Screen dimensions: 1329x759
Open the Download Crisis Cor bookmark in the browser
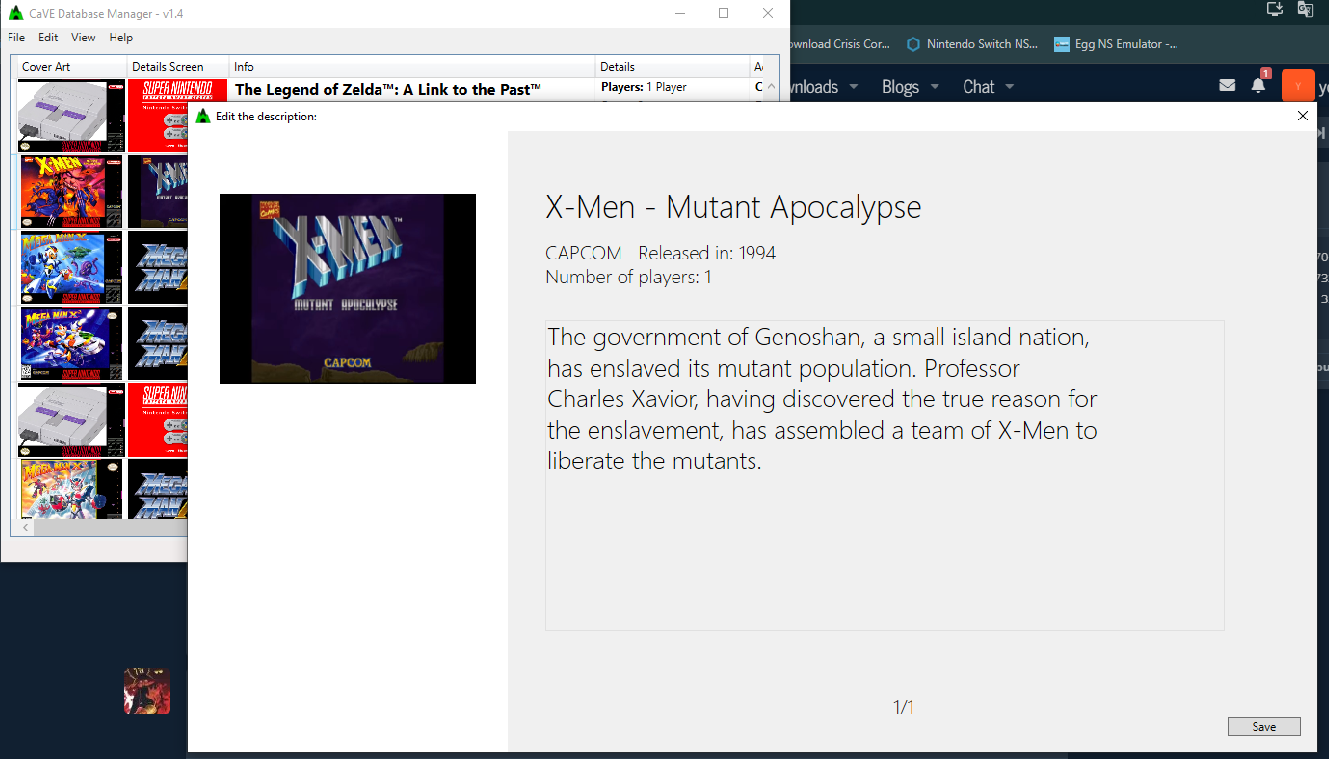pos(838,44)
